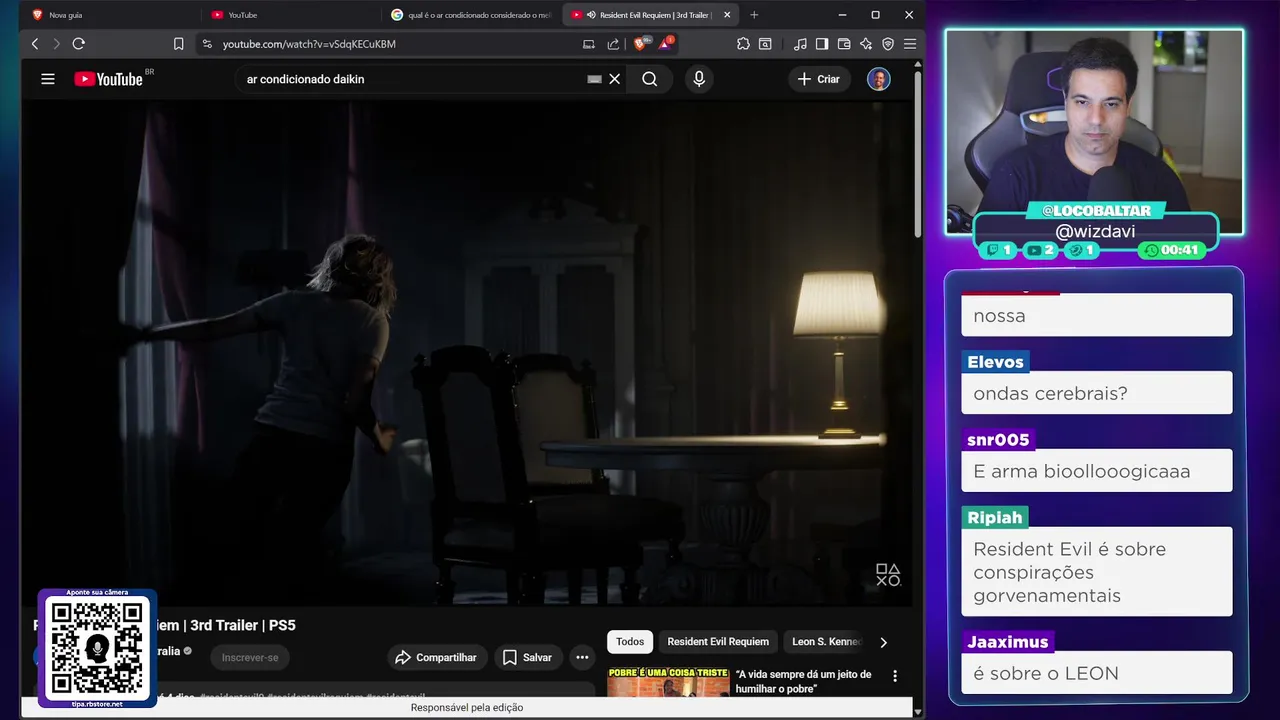Click the Compartilhar share button
Screen dimensions: 1280x720
pos(436,657)
